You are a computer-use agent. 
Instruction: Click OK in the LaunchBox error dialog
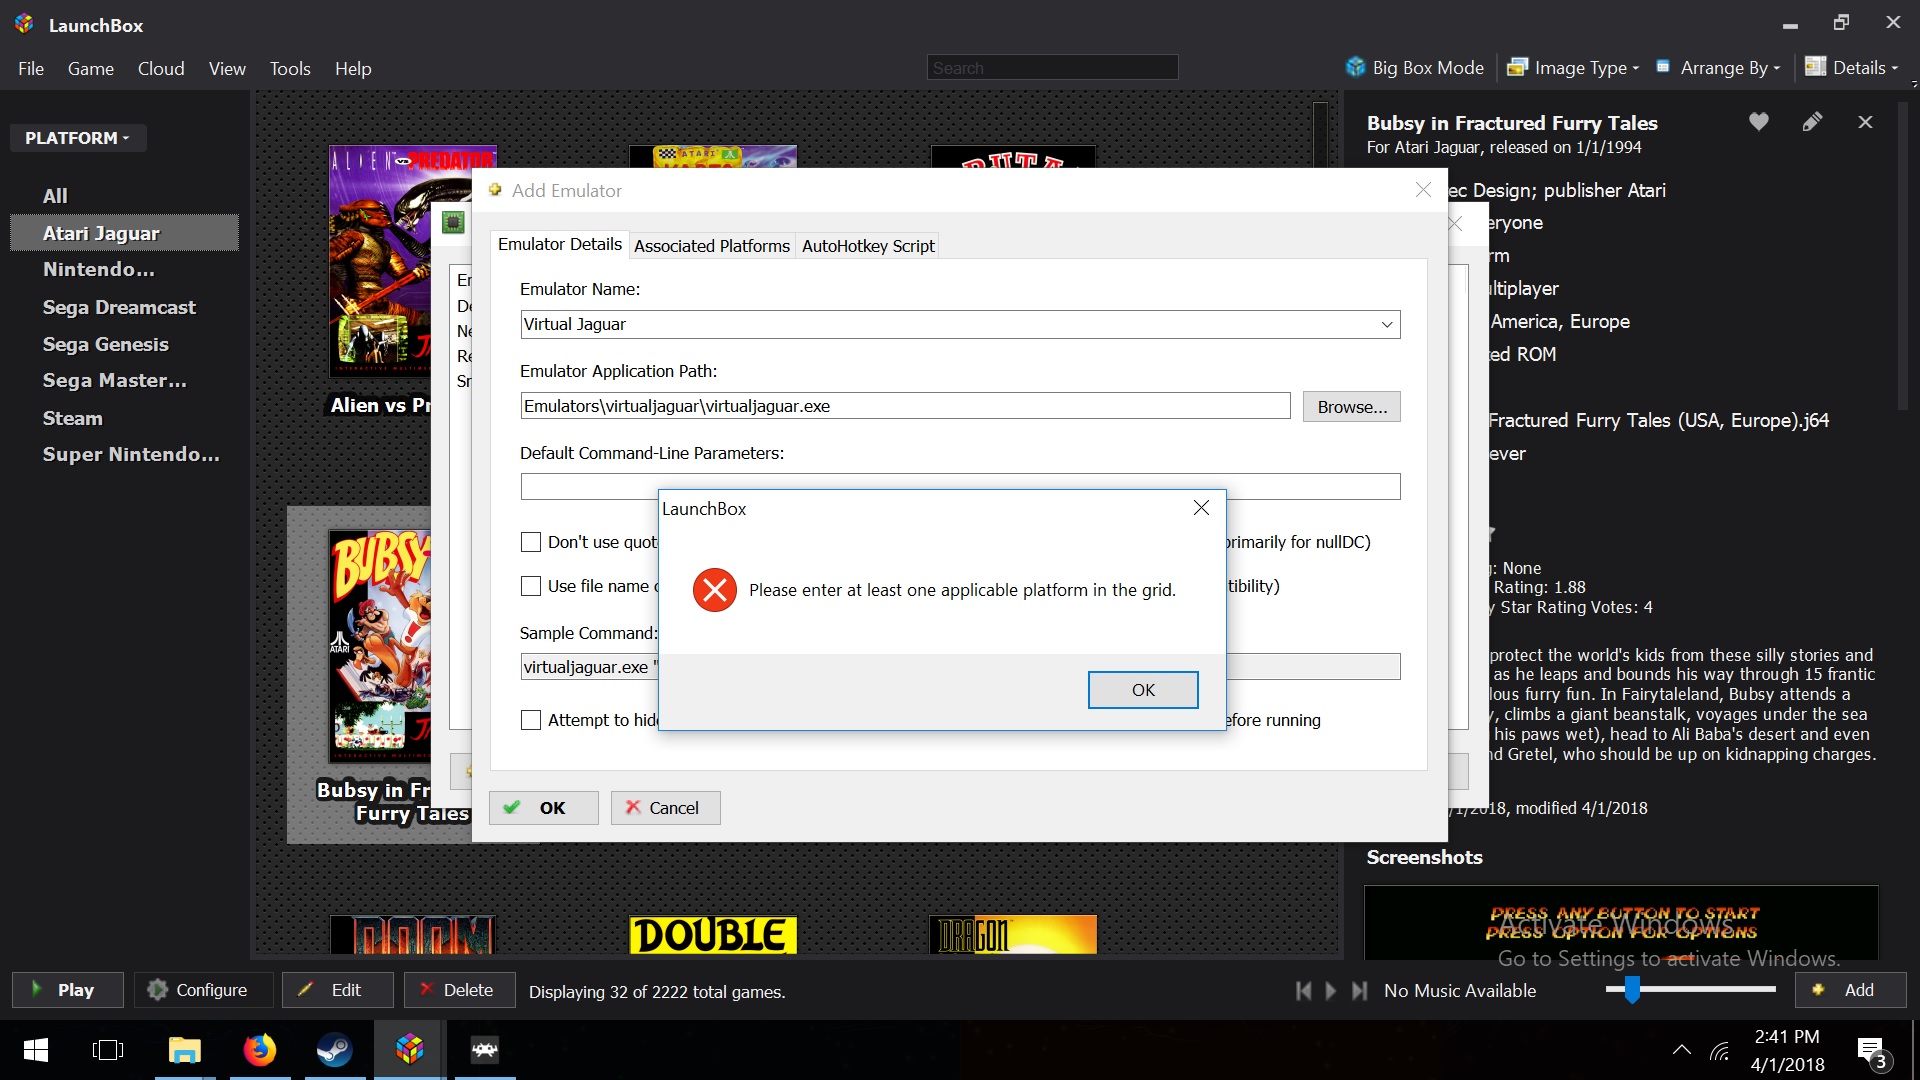point(1143,690)
